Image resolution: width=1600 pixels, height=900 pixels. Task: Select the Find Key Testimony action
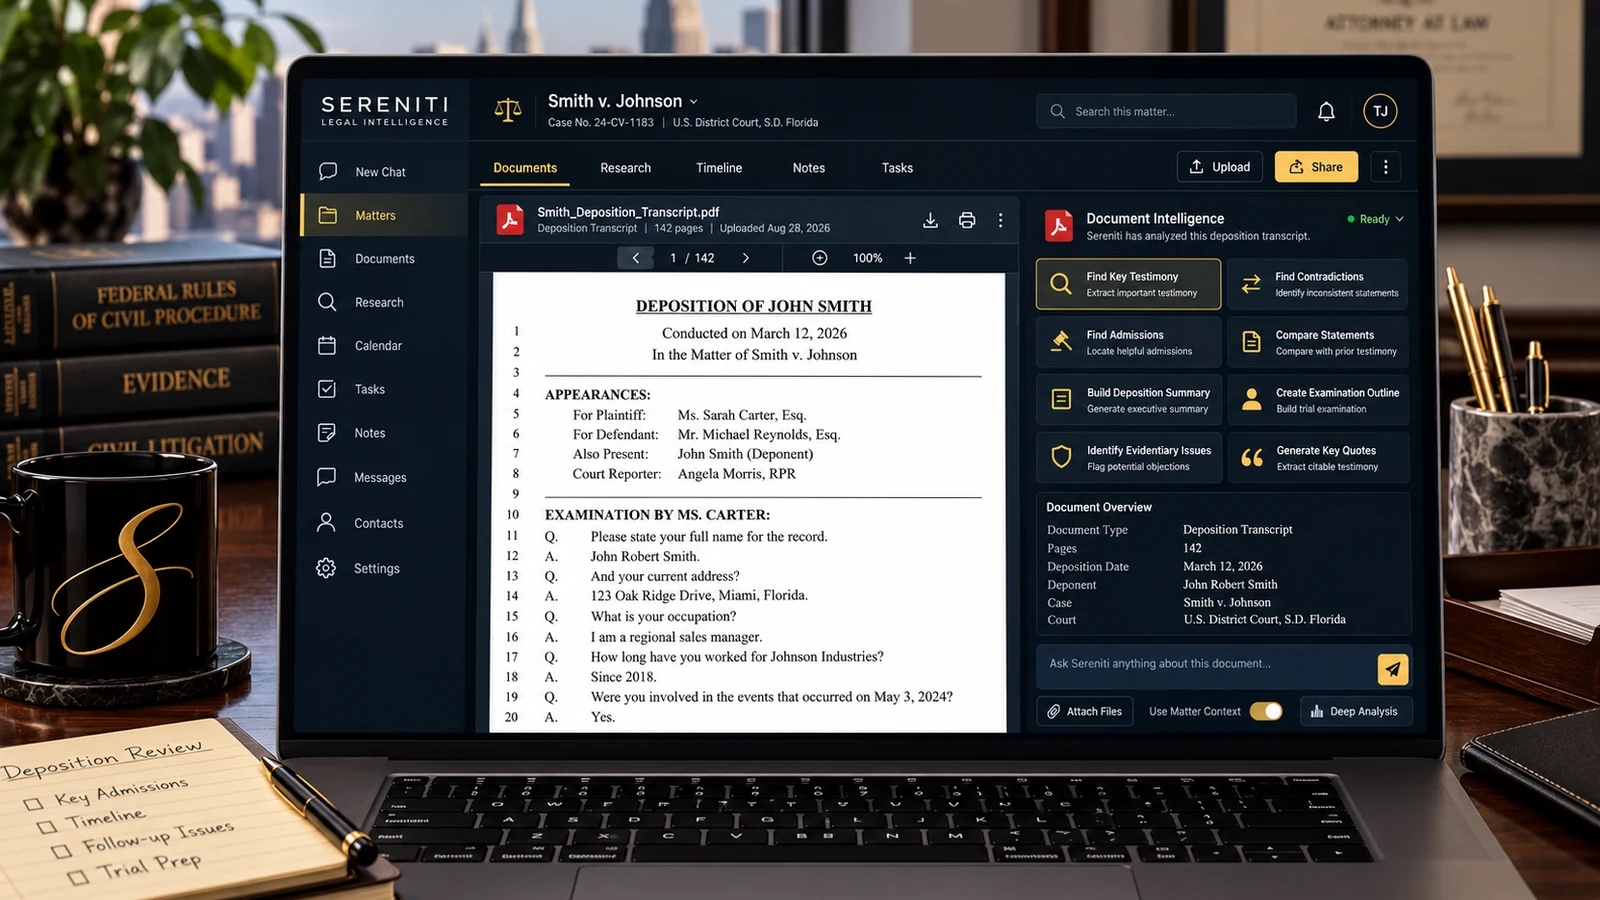[1129, 284]
